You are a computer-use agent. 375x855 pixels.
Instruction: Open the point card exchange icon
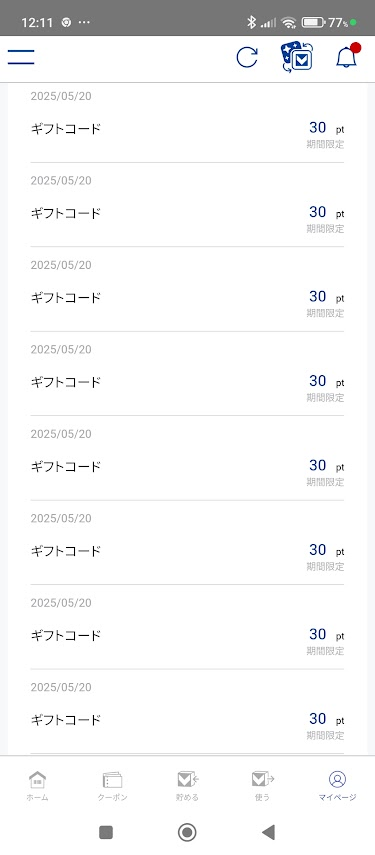297,57
